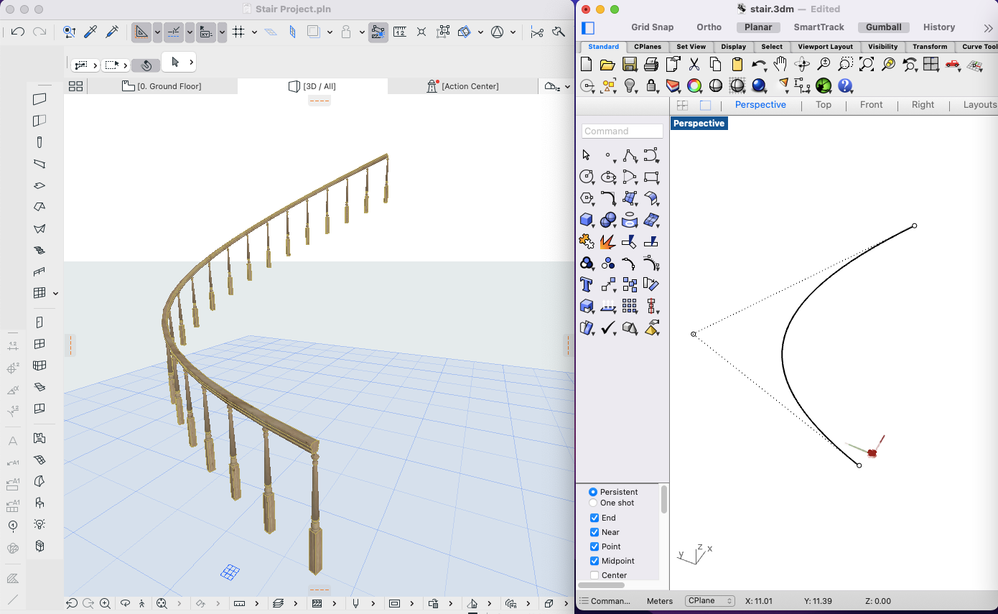Viewport: 998px width, 614px height.
Task: Open the CPlane dropdown in status bar
Action: point(710,601)
